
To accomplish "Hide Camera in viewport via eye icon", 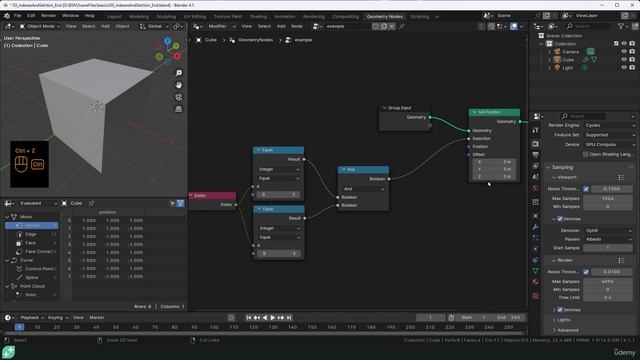I will tap(624, 51).
